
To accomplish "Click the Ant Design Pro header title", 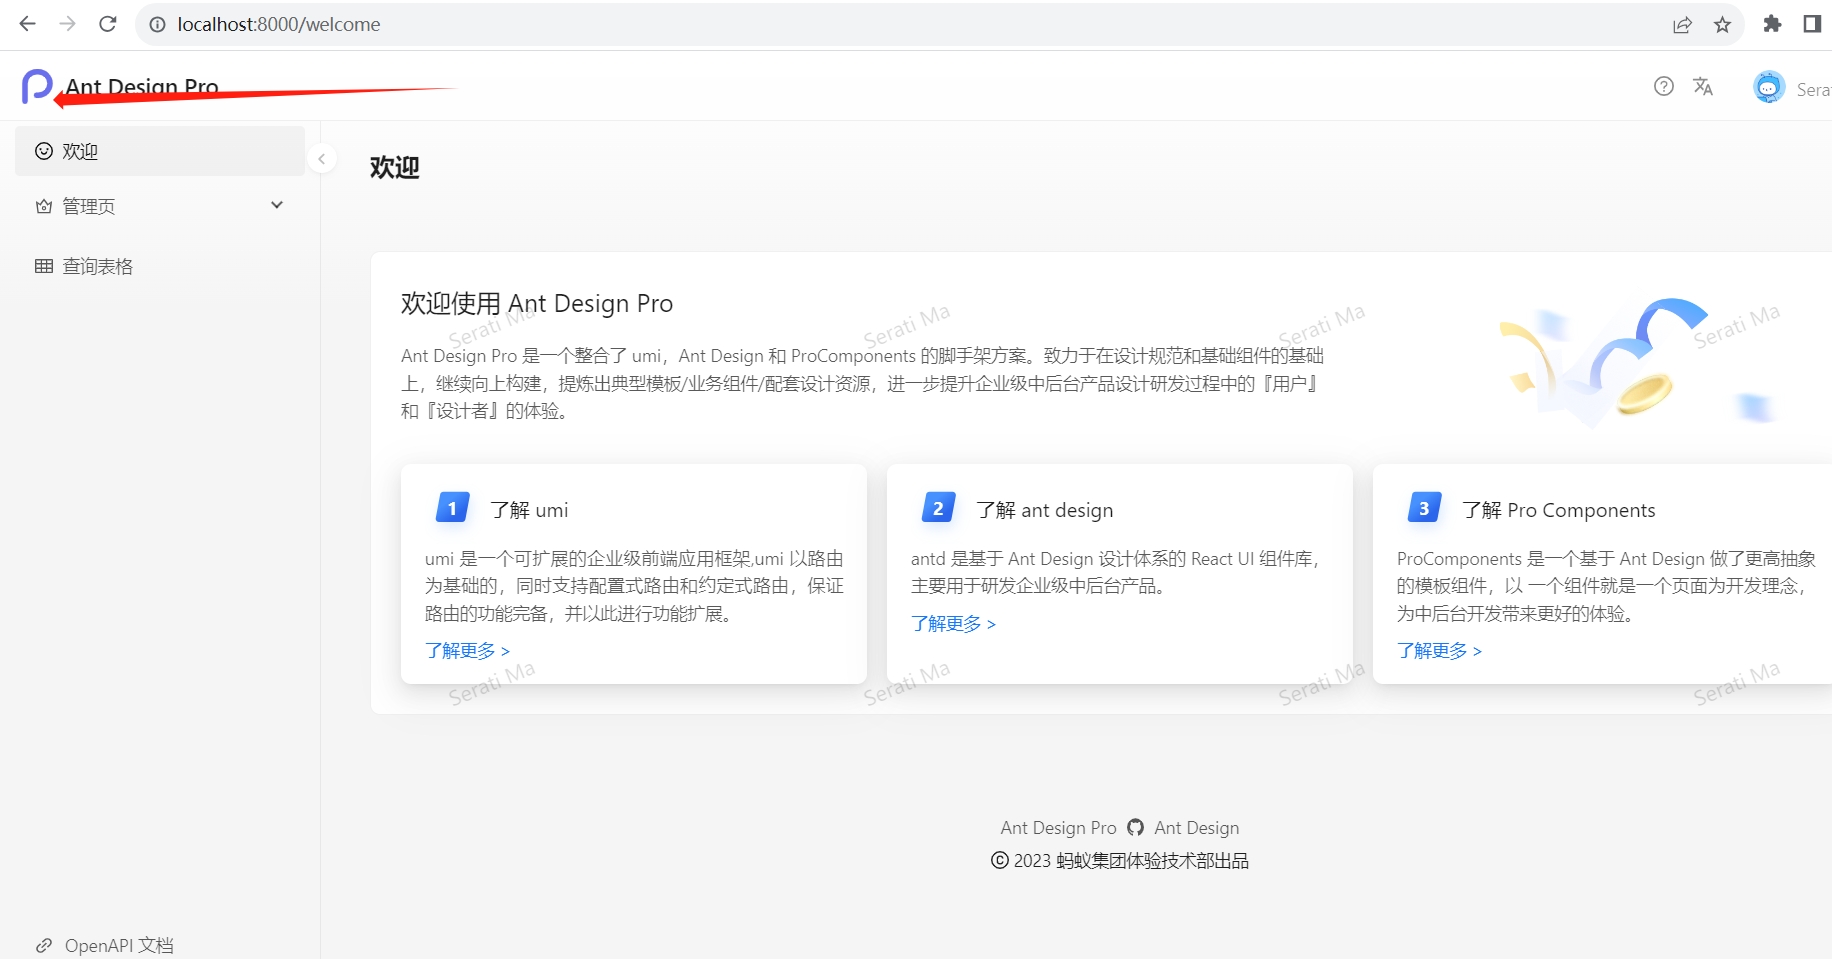I will tap(142, 87).
